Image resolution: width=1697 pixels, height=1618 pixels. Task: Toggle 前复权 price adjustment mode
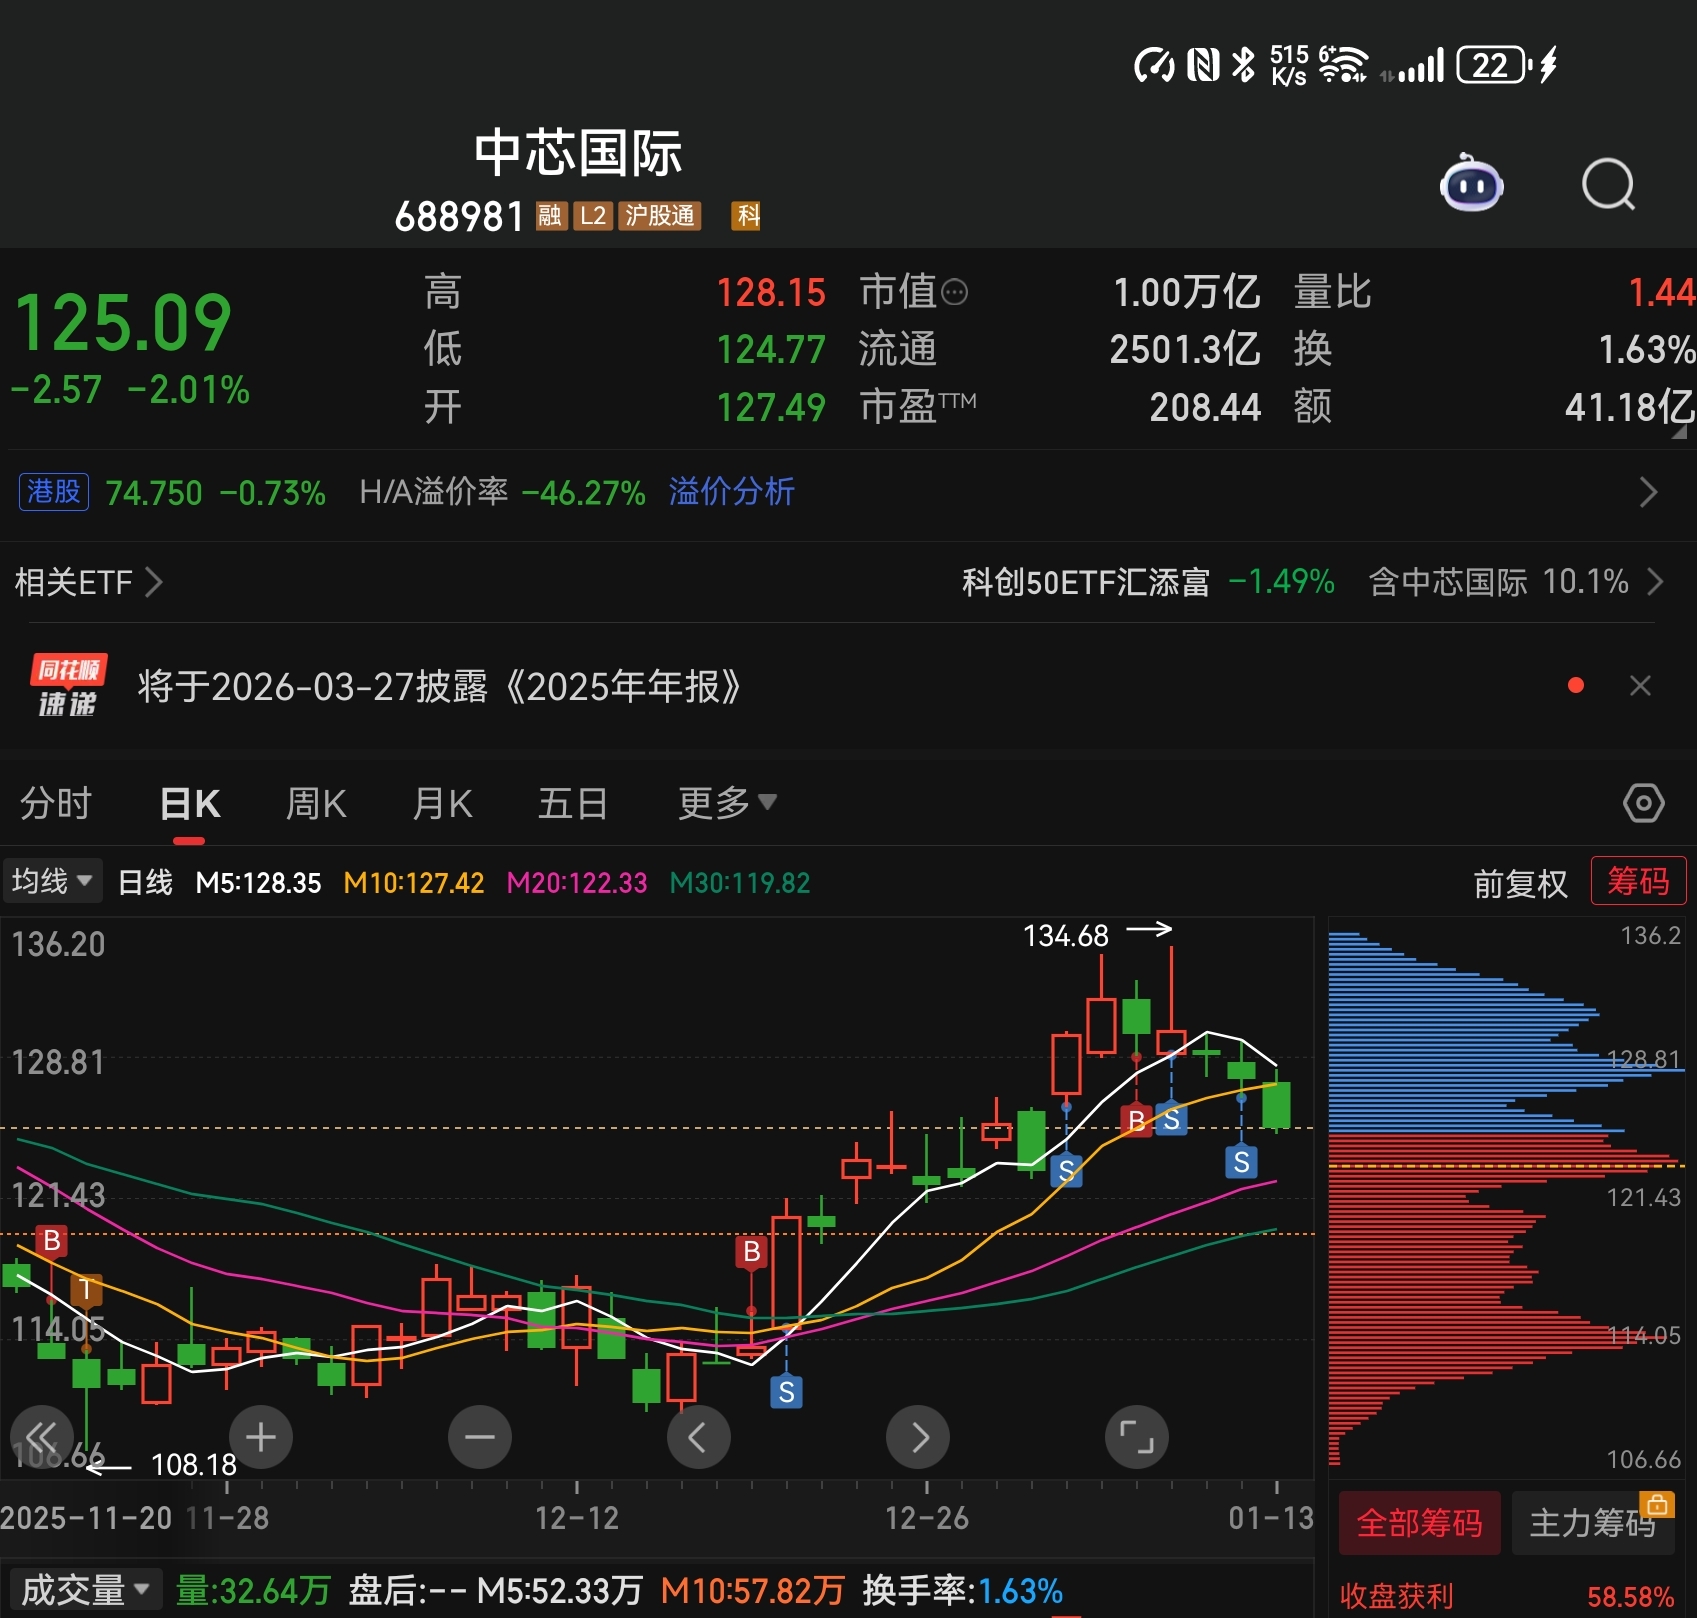pos(1520,883)
